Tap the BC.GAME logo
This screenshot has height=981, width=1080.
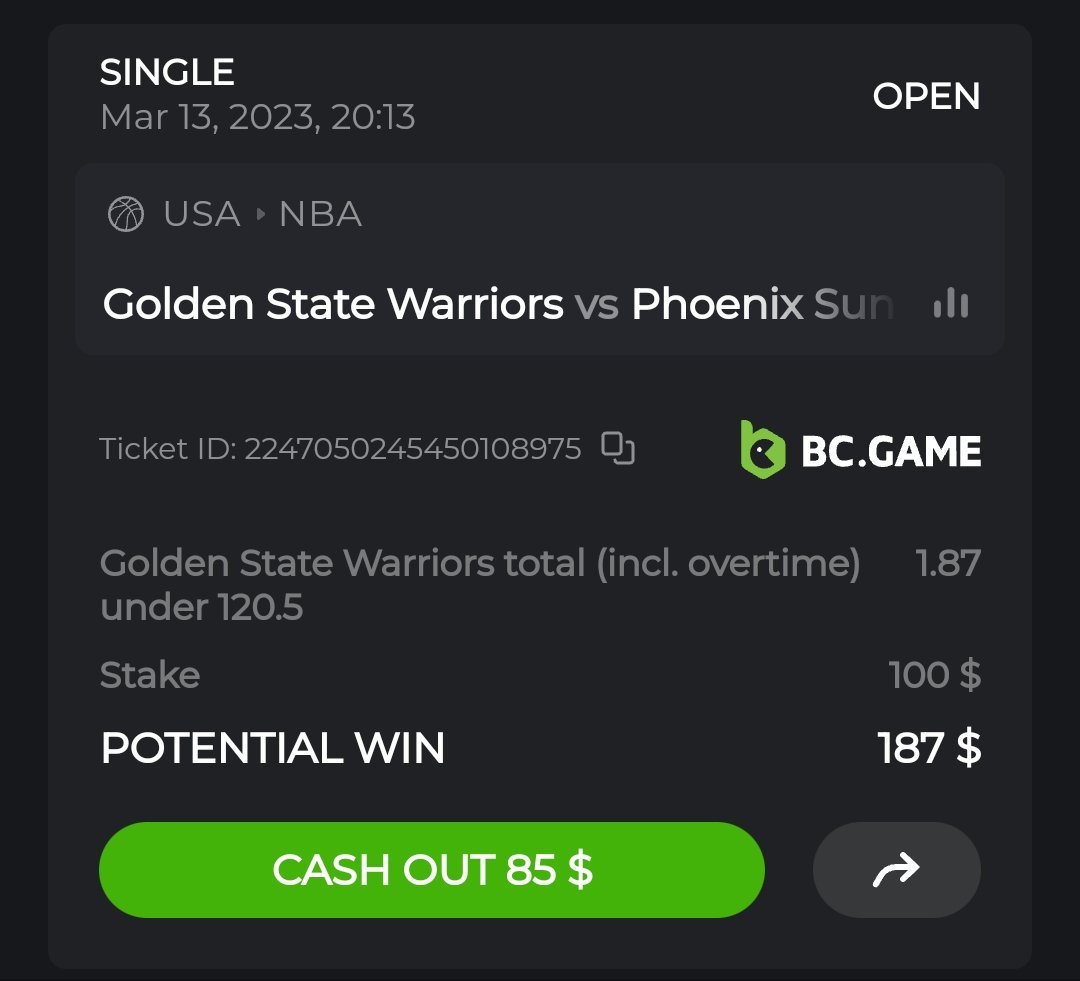coord(860,450)
